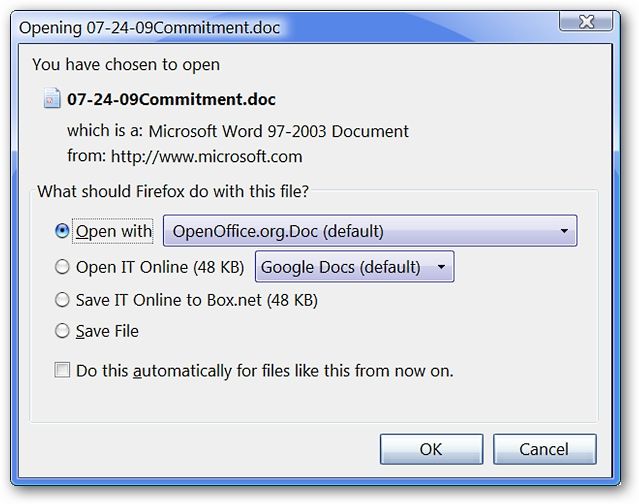Click the Save File label text

(107, 331)
